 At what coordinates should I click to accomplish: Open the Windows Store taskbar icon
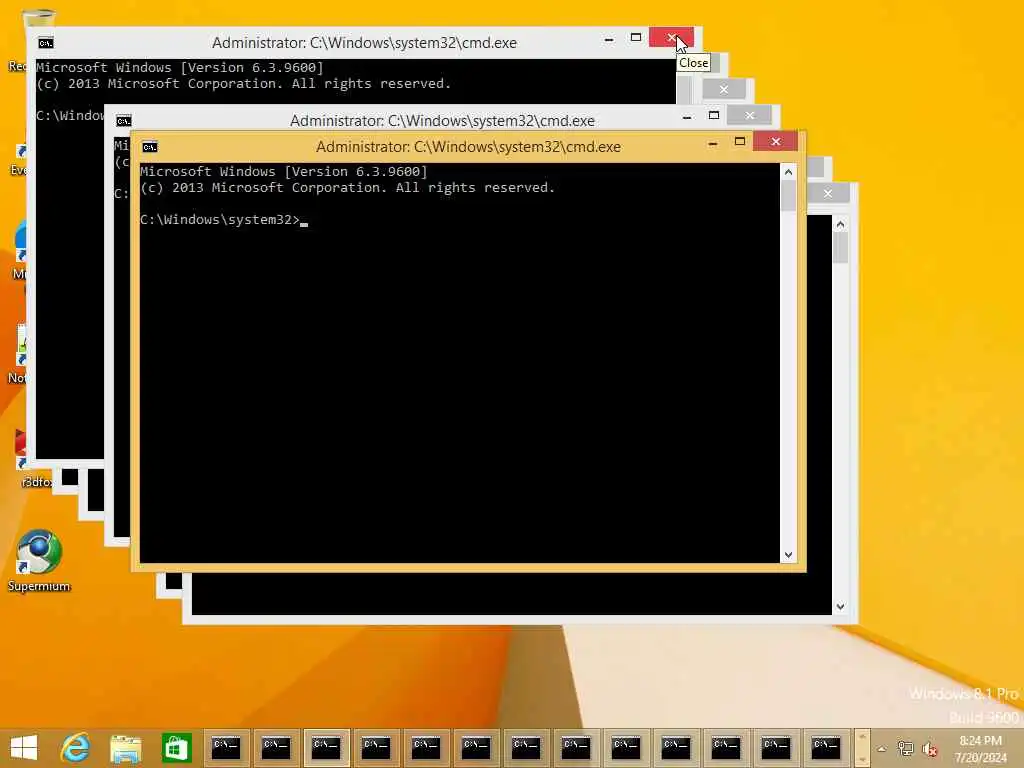[x=176, y=748]
